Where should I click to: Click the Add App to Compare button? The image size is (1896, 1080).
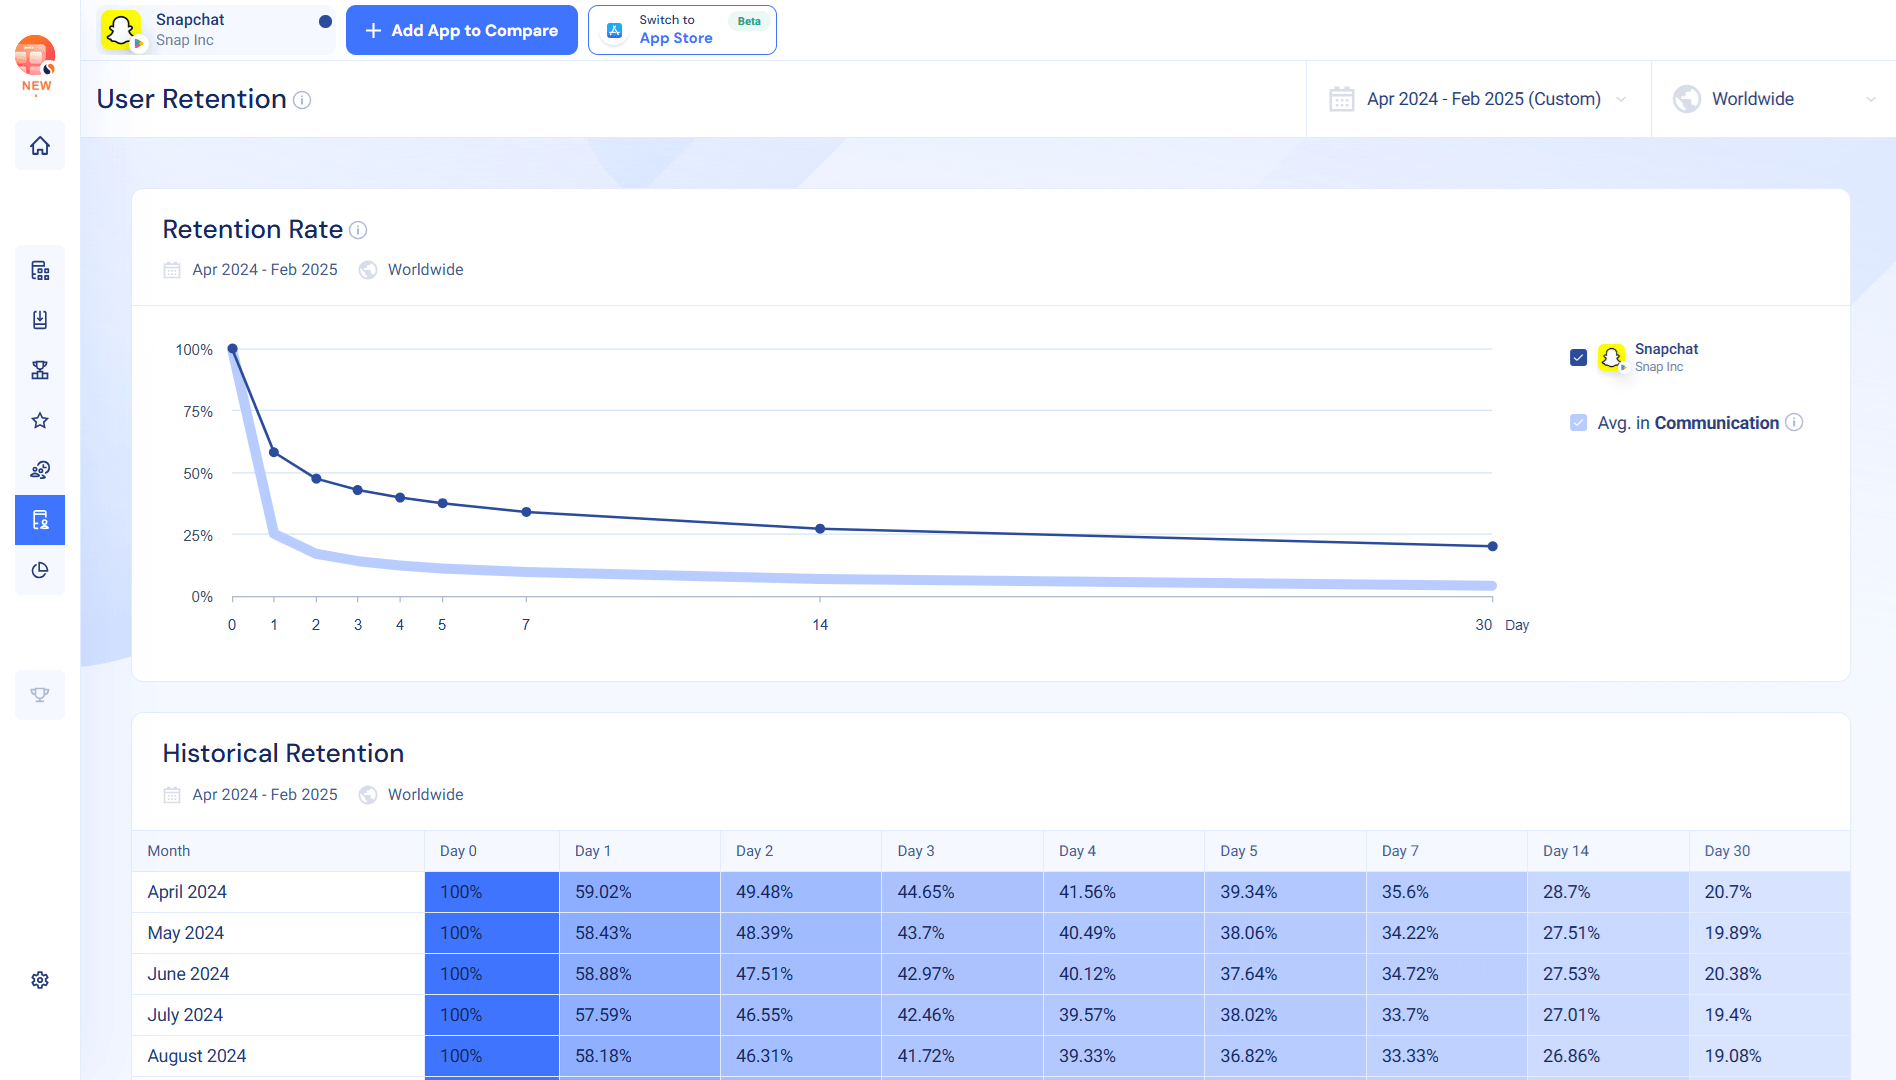[x=461, y=30]
